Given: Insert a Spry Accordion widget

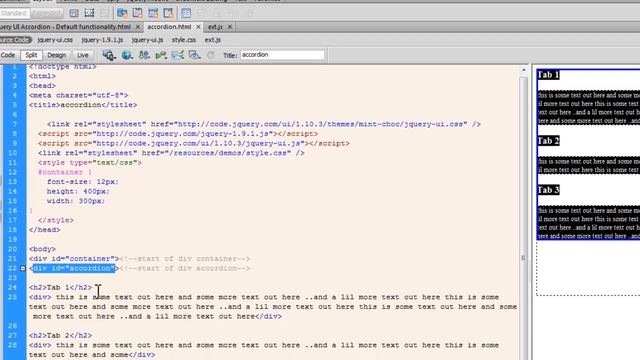Looking at the screenshot, I should [x=153, y=13].
